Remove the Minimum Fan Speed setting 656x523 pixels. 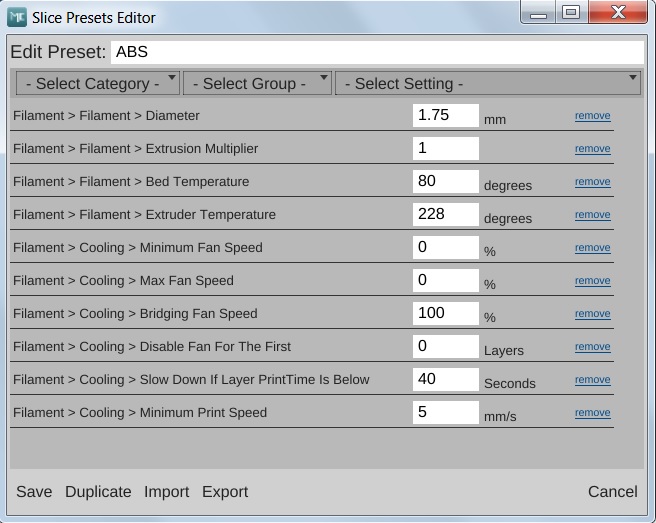[592, 248]
